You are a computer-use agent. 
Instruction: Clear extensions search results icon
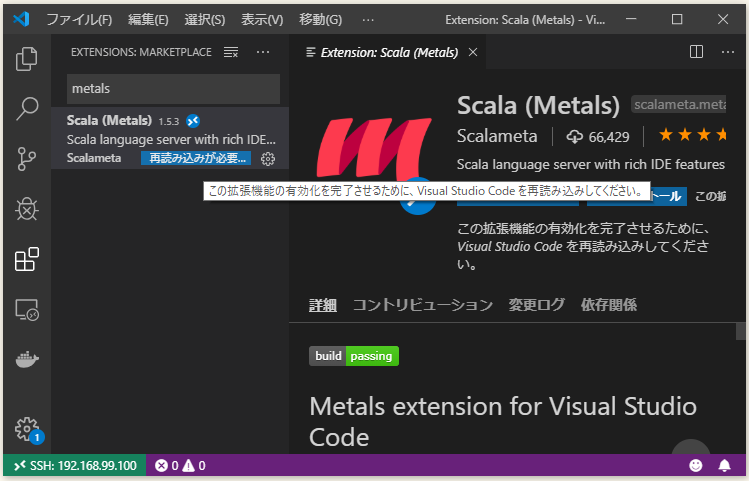(231, 52)
